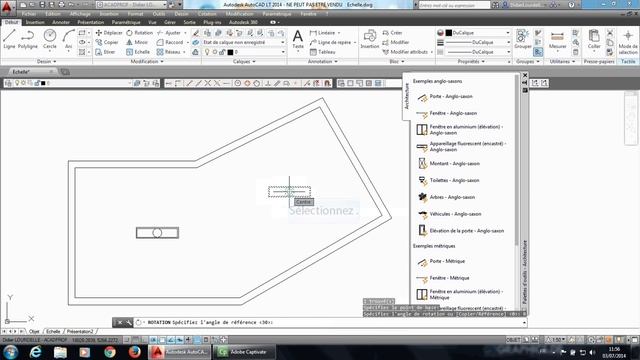Switch to Annoter ribbon tab
This screenshot has height=360, width=640.
[x=61, y=22]
